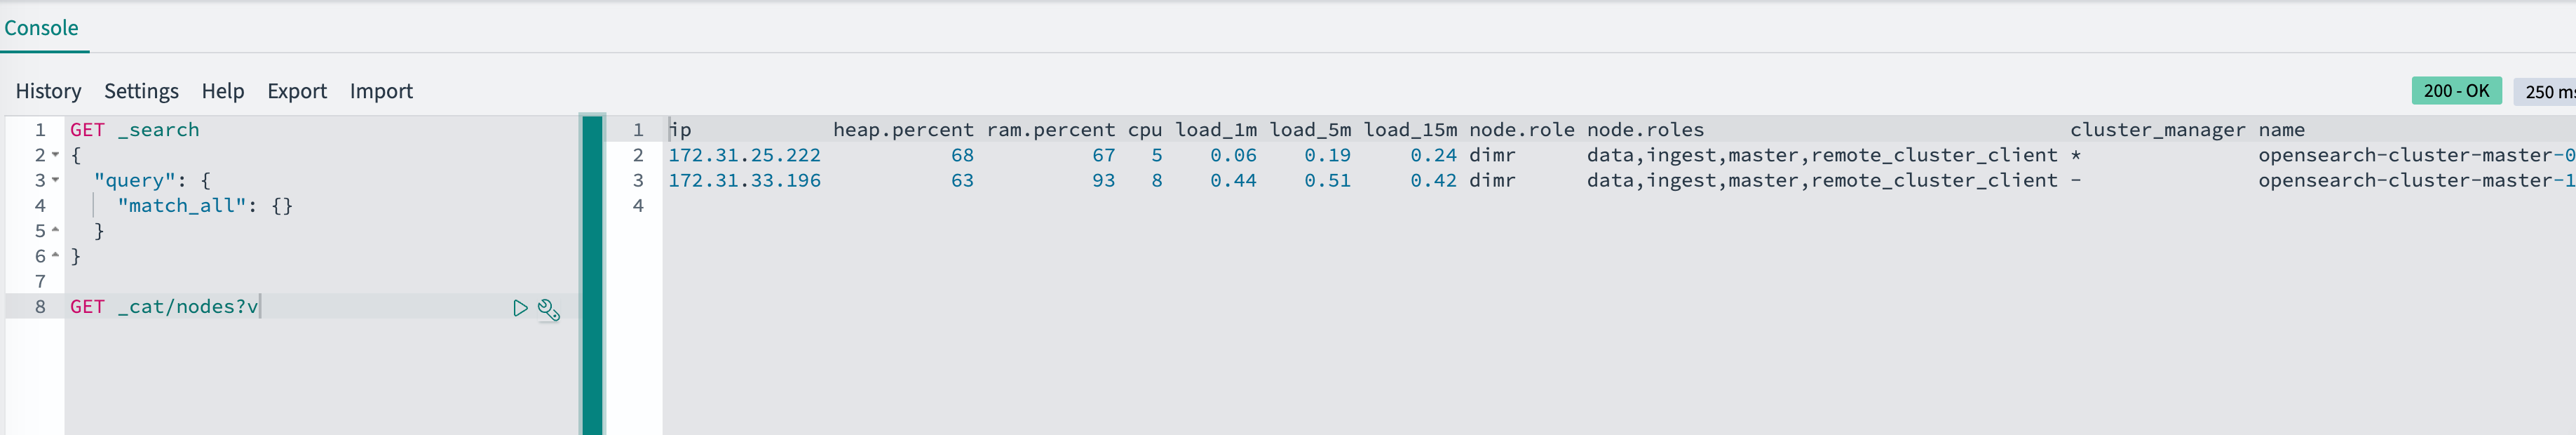2576x435 pixels.
Task: Click the teal divider between editor and output
Action: [x=592, y=275]
